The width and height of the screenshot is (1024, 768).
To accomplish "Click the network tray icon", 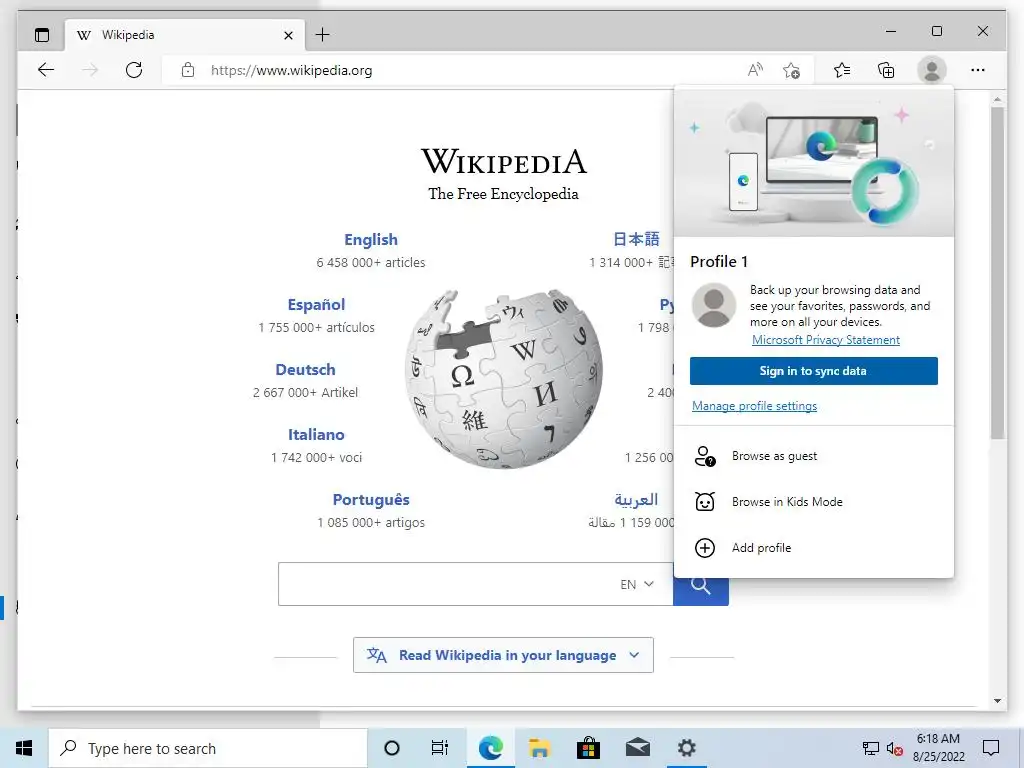I will (x=871, y=748).
